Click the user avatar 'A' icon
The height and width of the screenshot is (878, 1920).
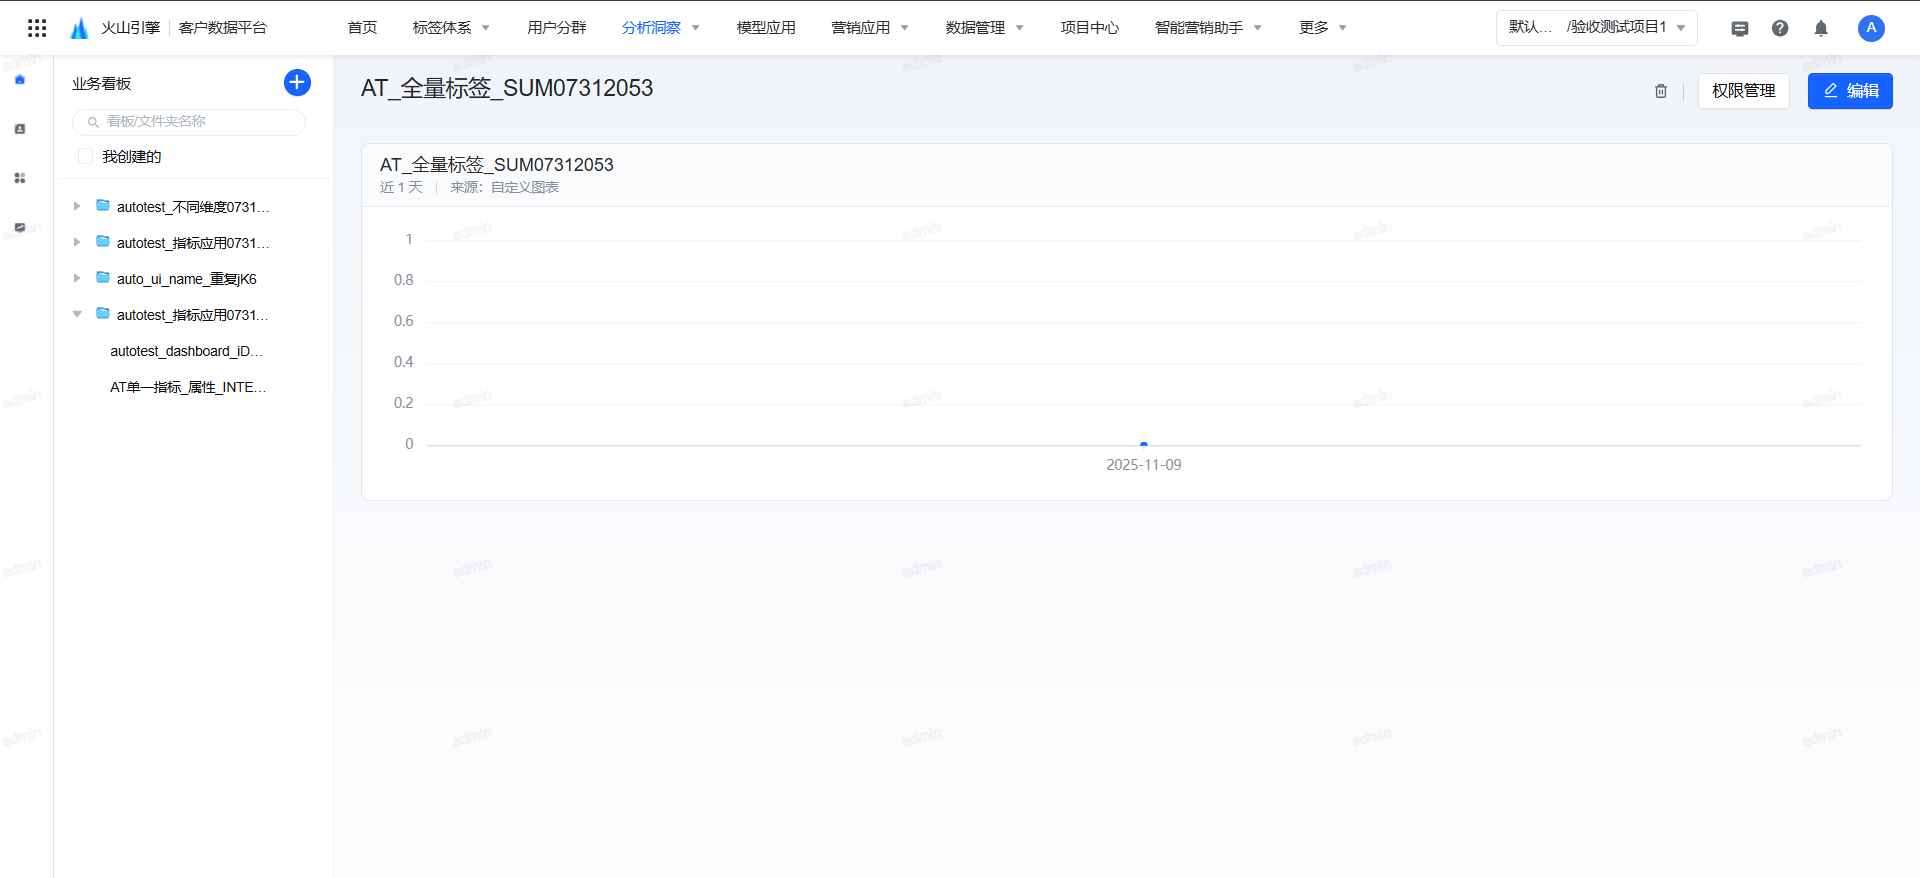[1871, 28]
